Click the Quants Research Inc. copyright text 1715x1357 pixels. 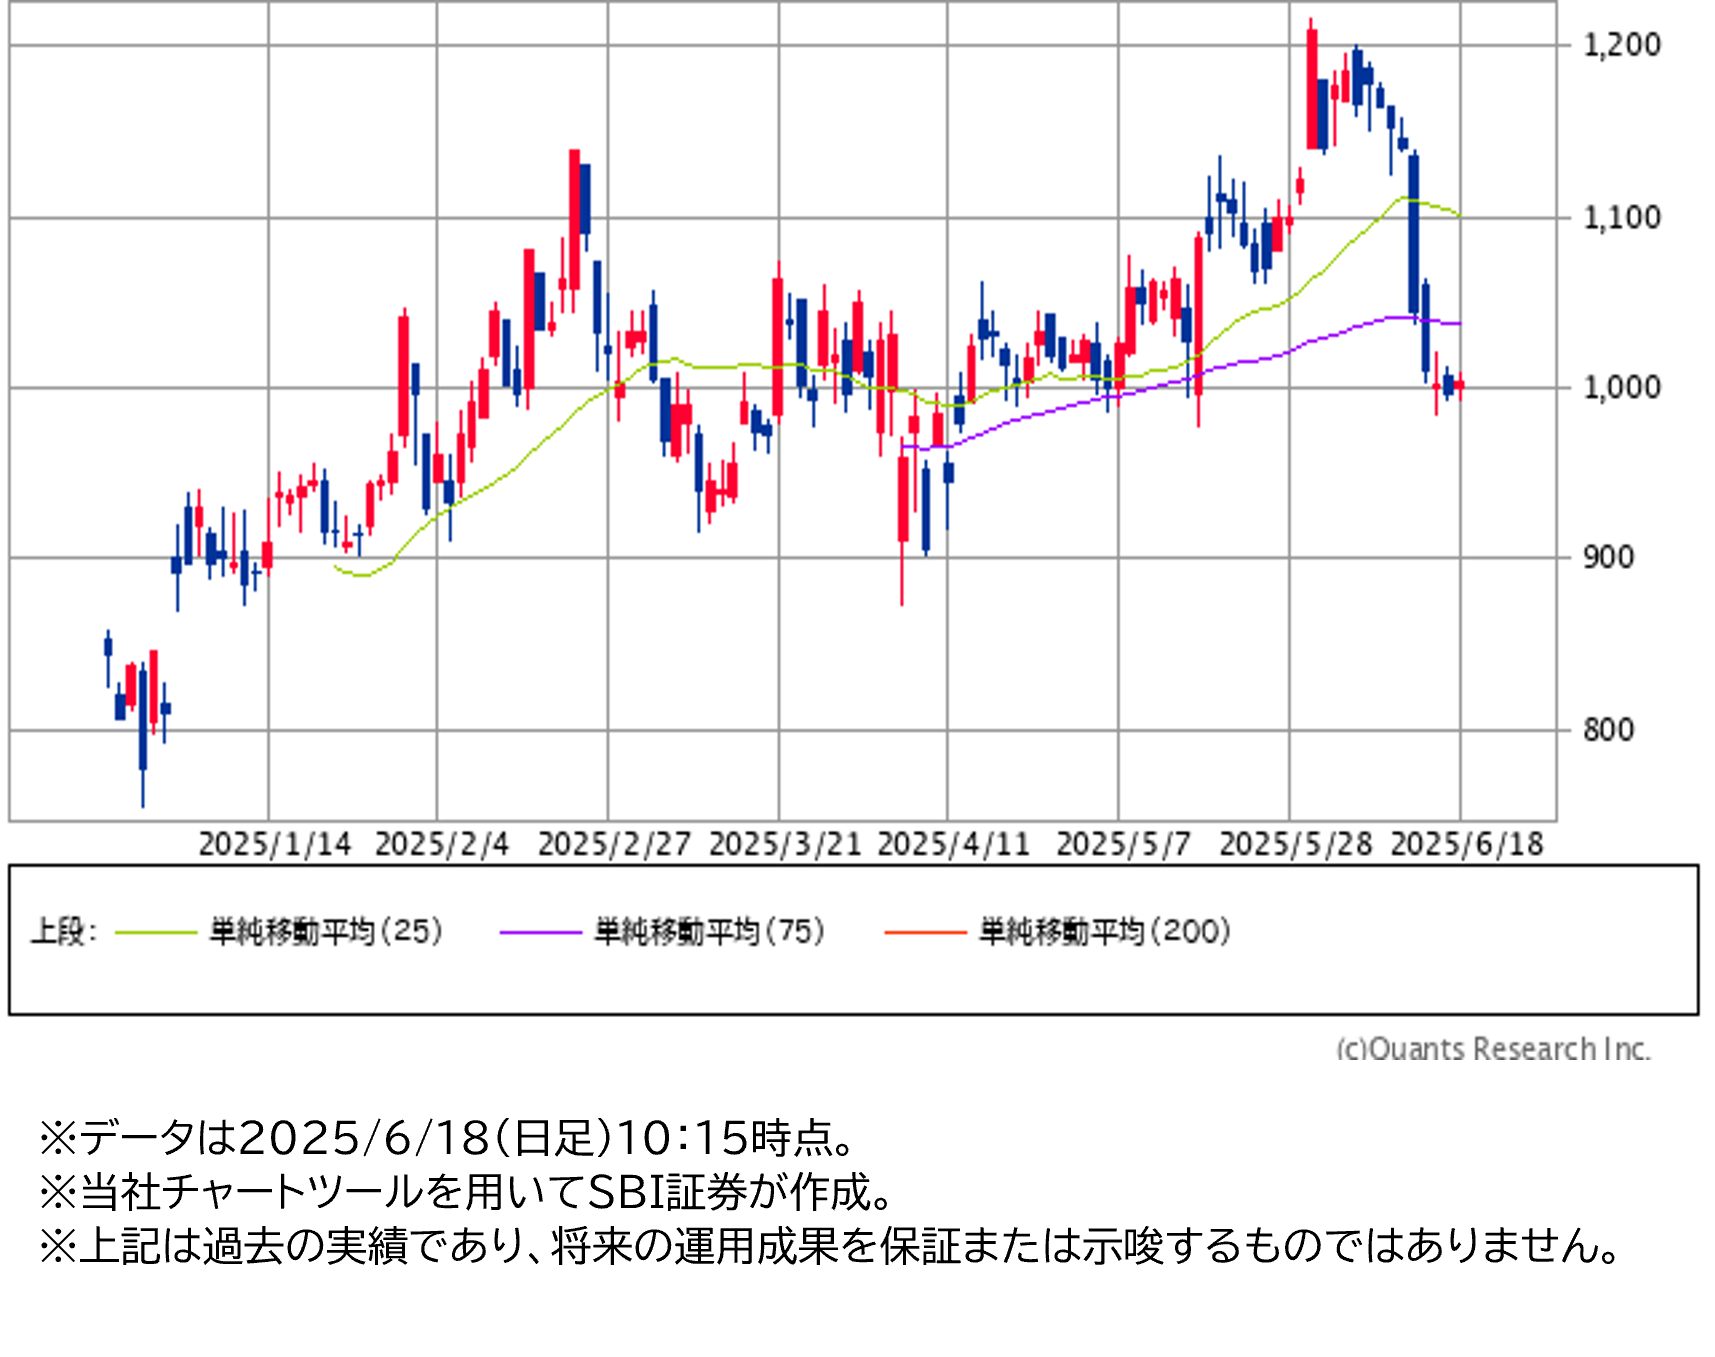[x=1492, y=1048]
